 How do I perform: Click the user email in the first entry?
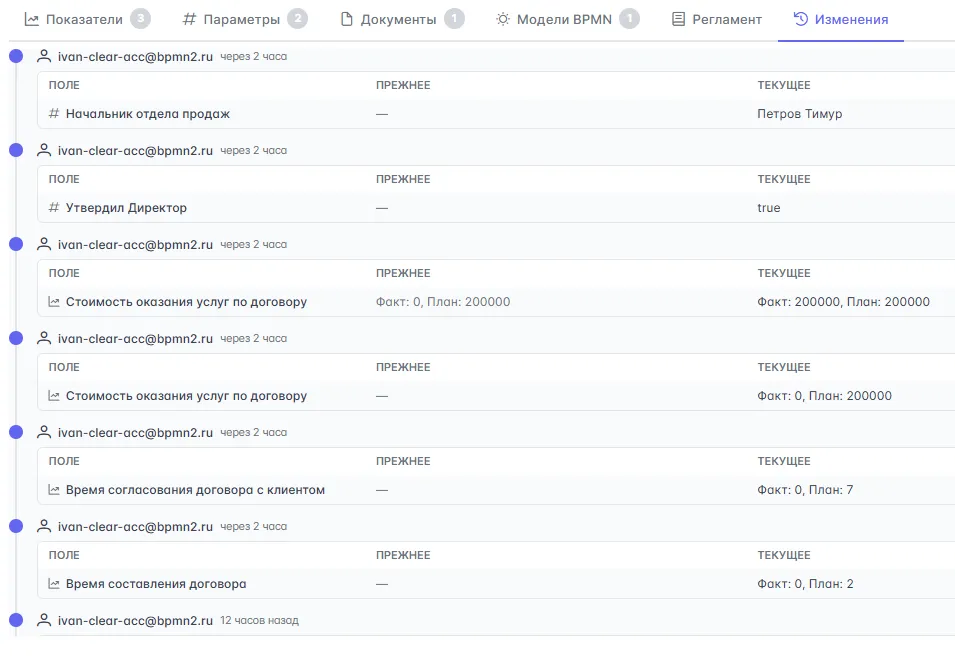(x=135, y=57)
